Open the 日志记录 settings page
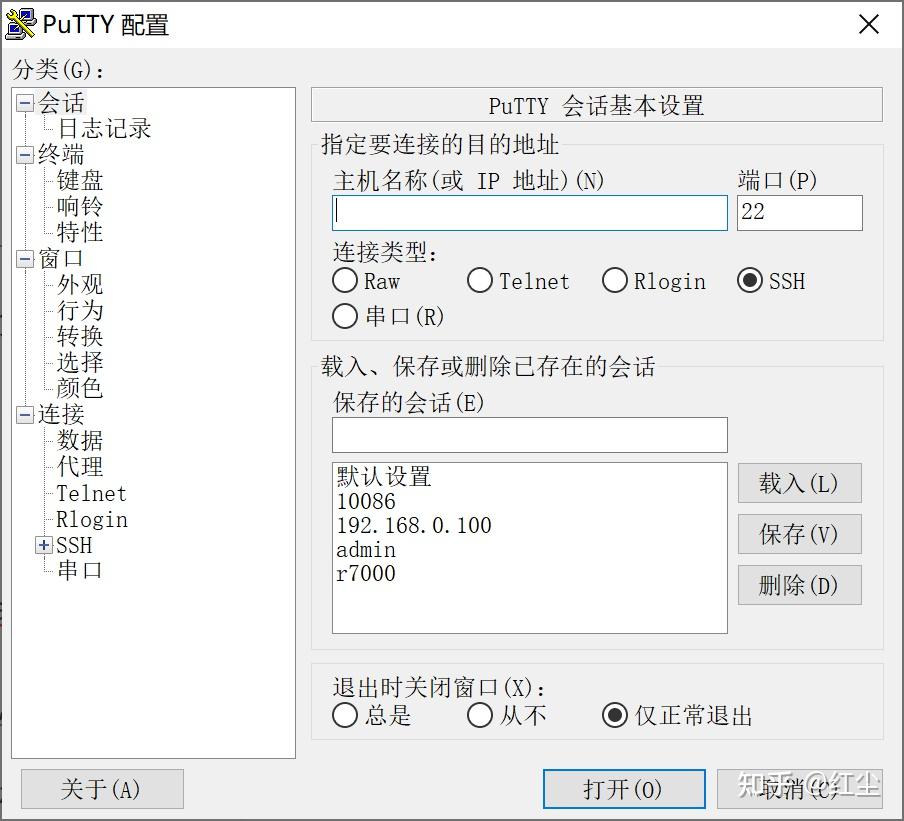The width and height of the screenshot is (904, 821). tap(103, 128)
